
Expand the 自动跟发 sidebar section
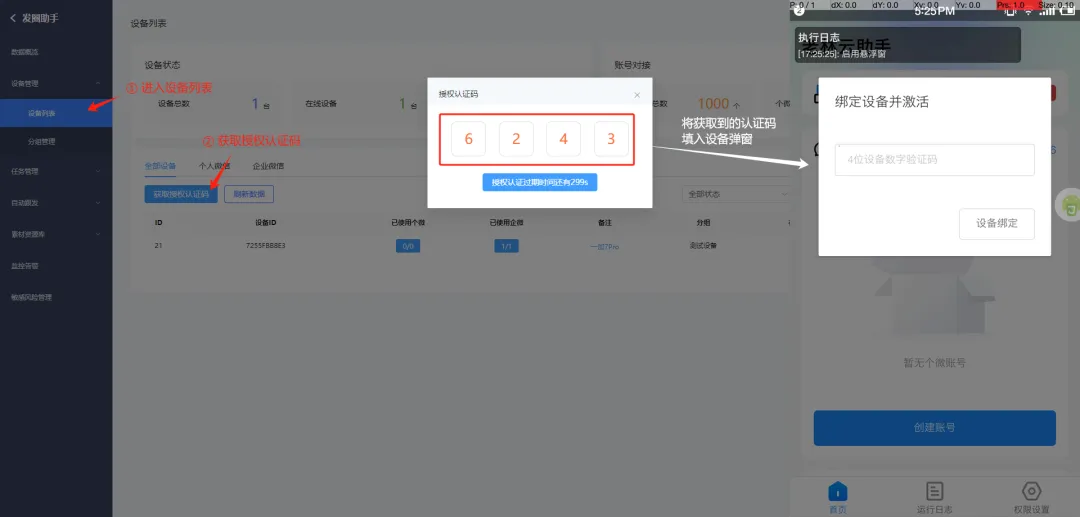coord(56,203)
